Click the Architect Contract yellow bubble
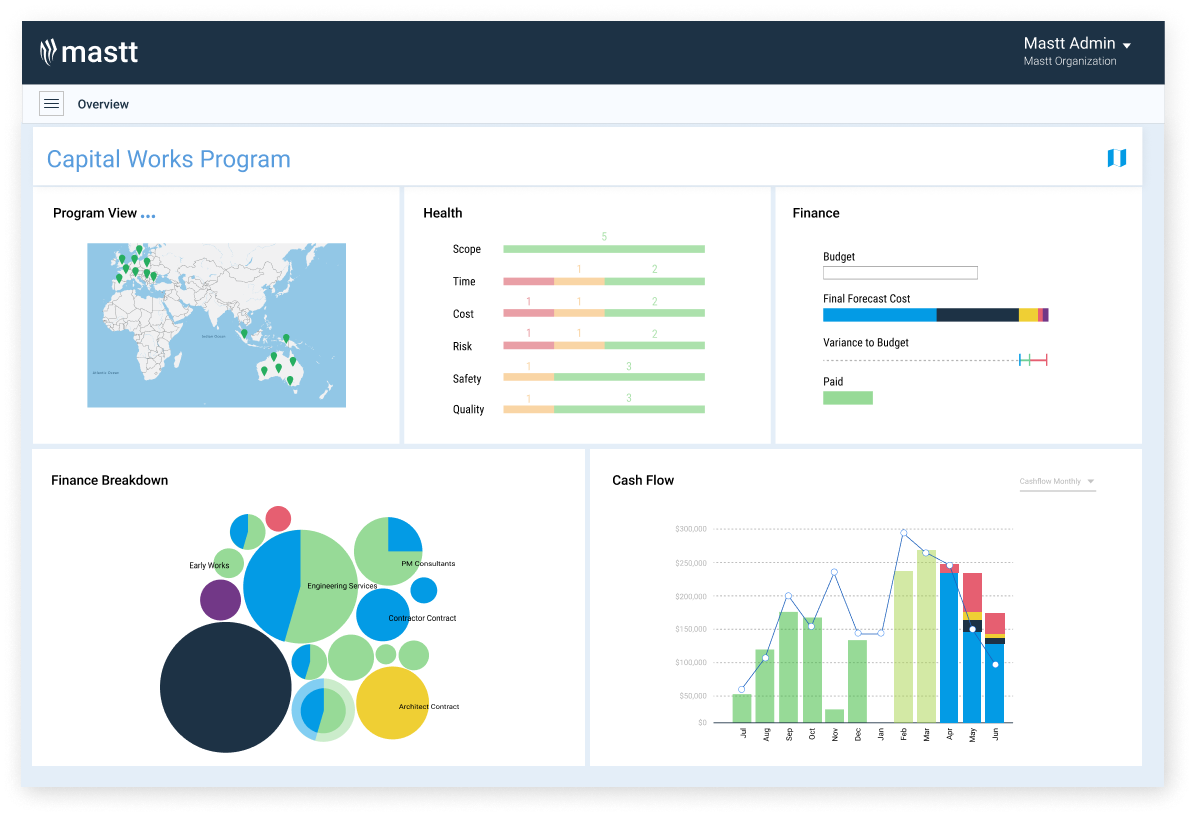The height and width of the screenshot is (816, 1194). [x=392, y=703]
